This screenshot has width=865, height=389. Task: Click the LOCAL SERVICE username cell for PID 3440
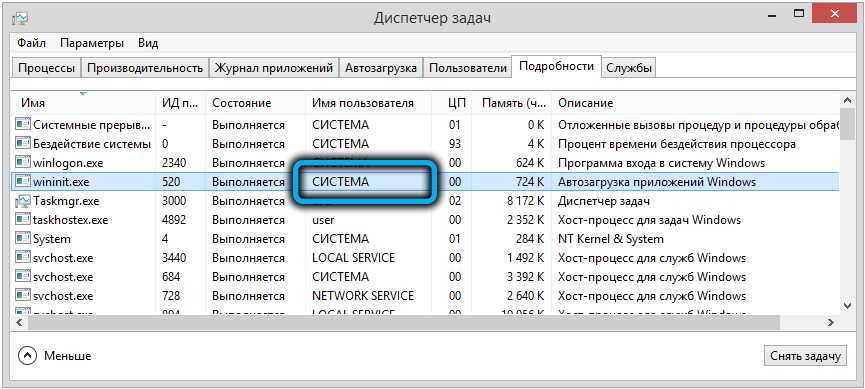(354, 258)
